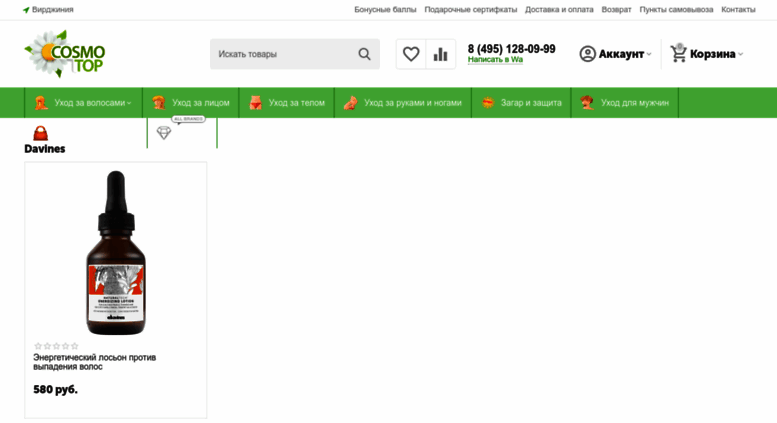
Task: Click the Корзина label
Action: [x=713, y=54]
